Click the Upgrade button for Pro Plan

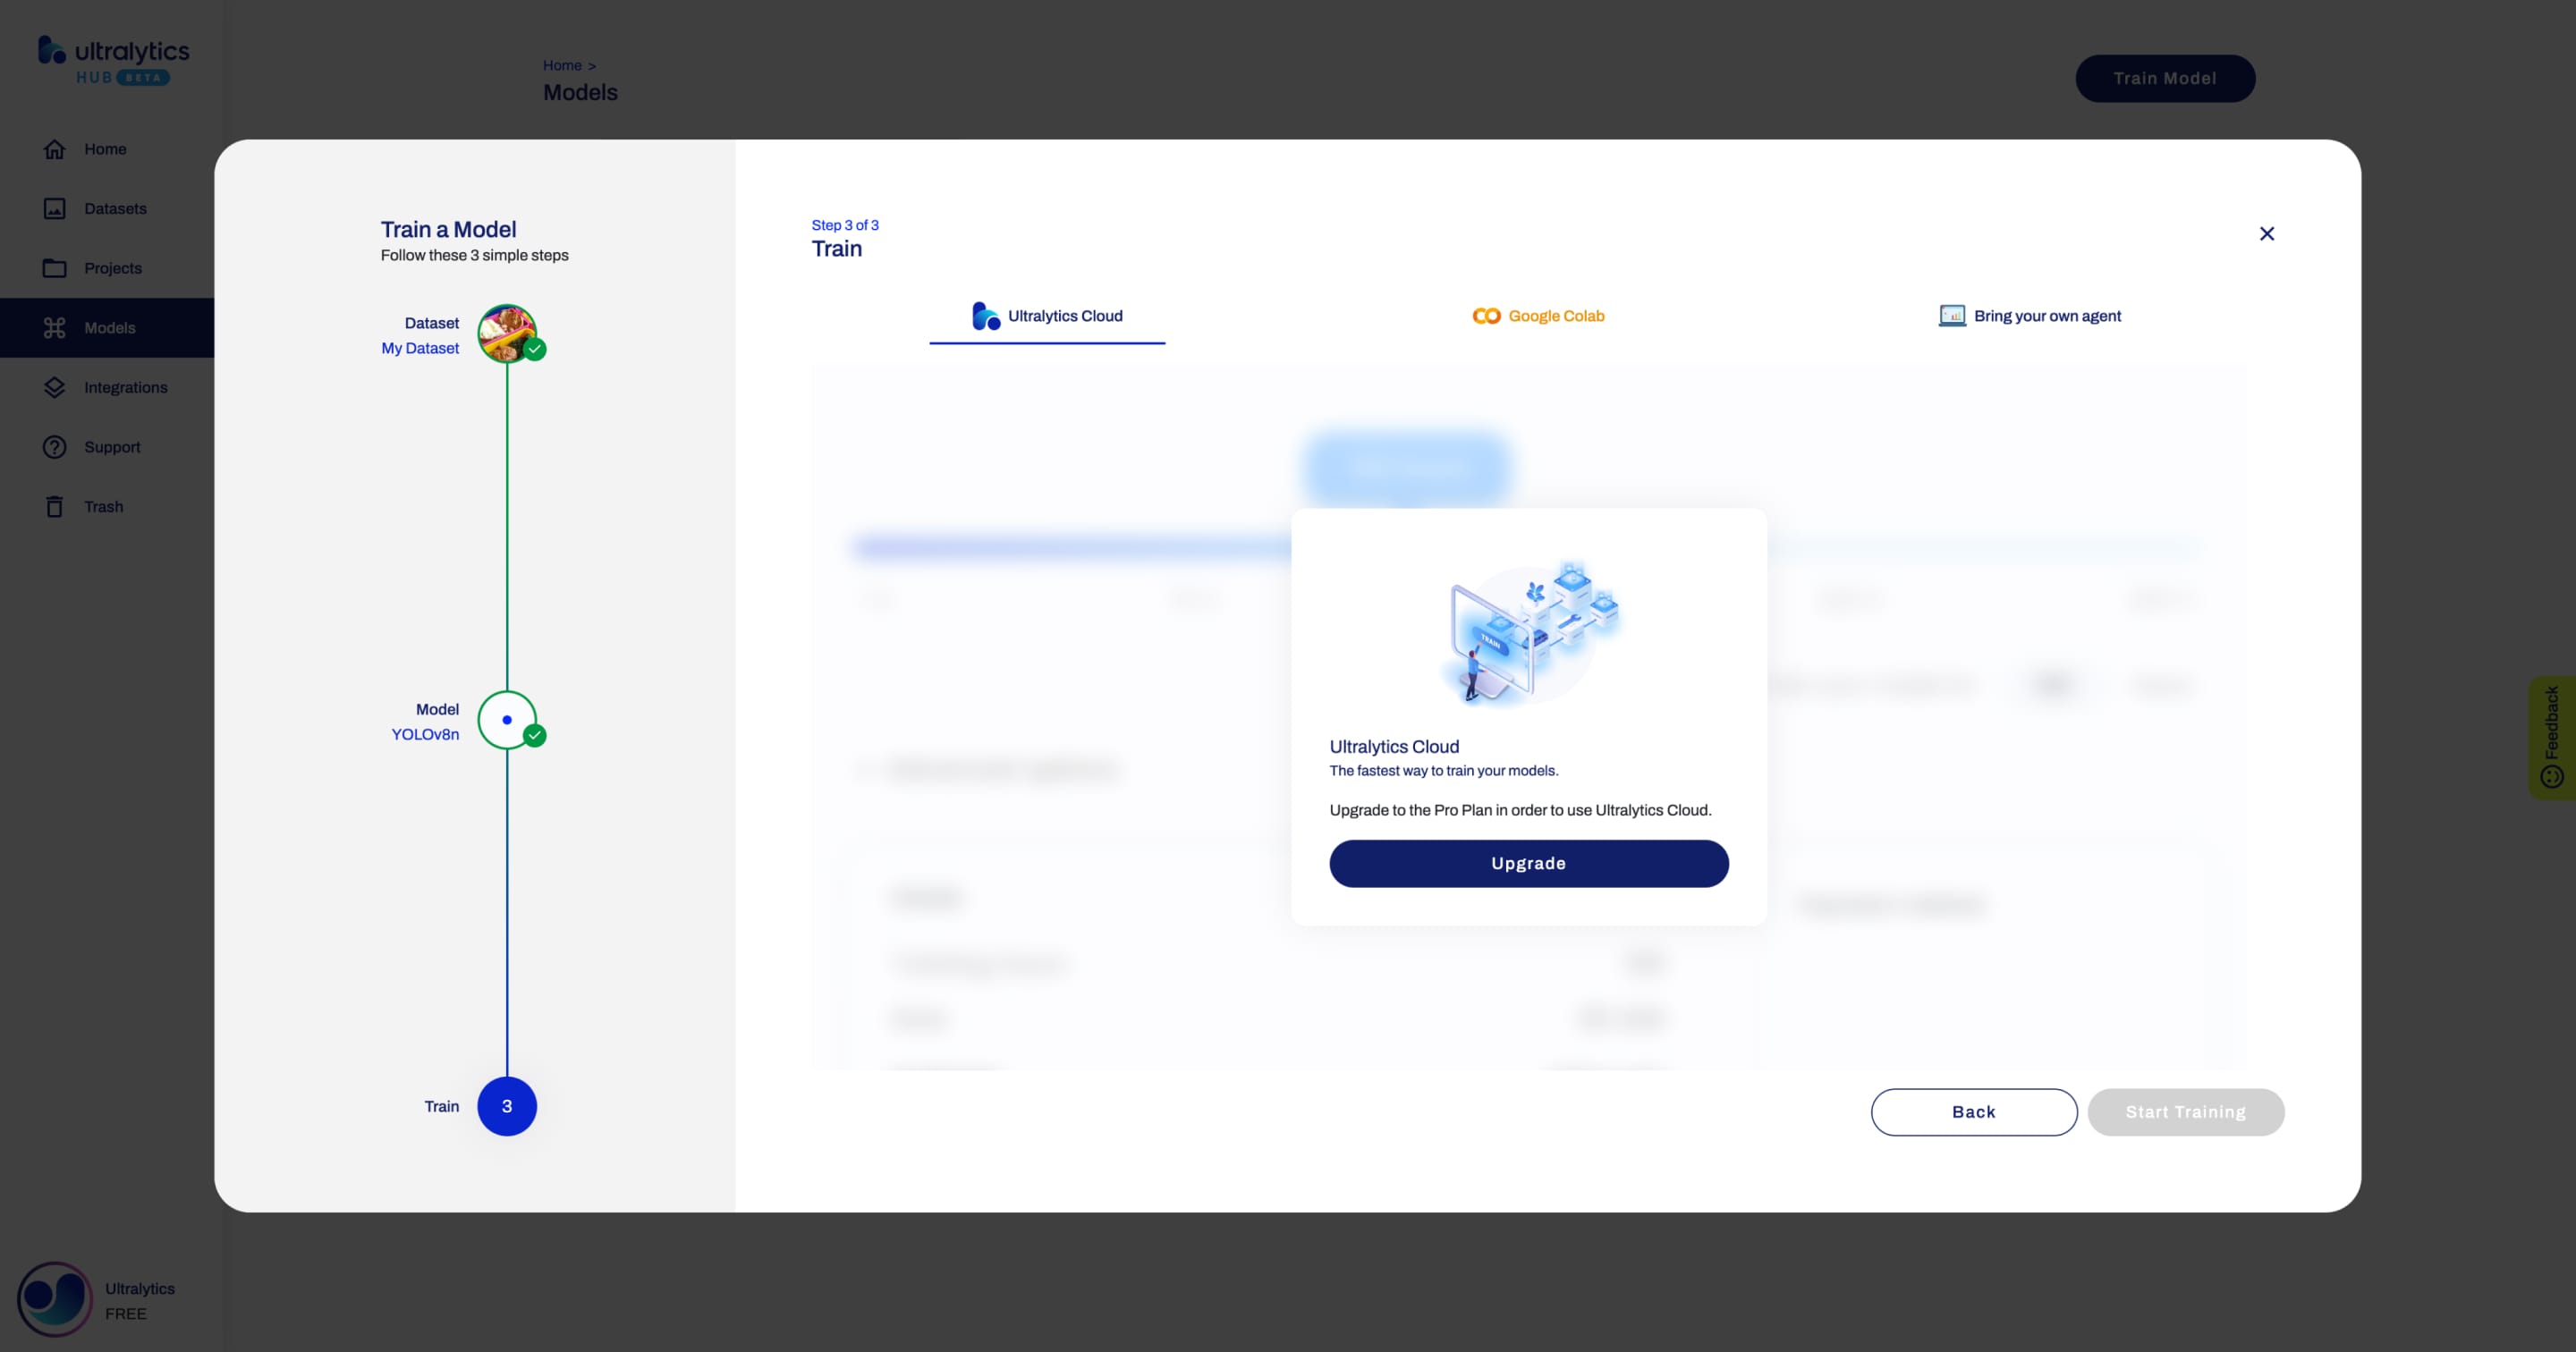click(1529, 863)
